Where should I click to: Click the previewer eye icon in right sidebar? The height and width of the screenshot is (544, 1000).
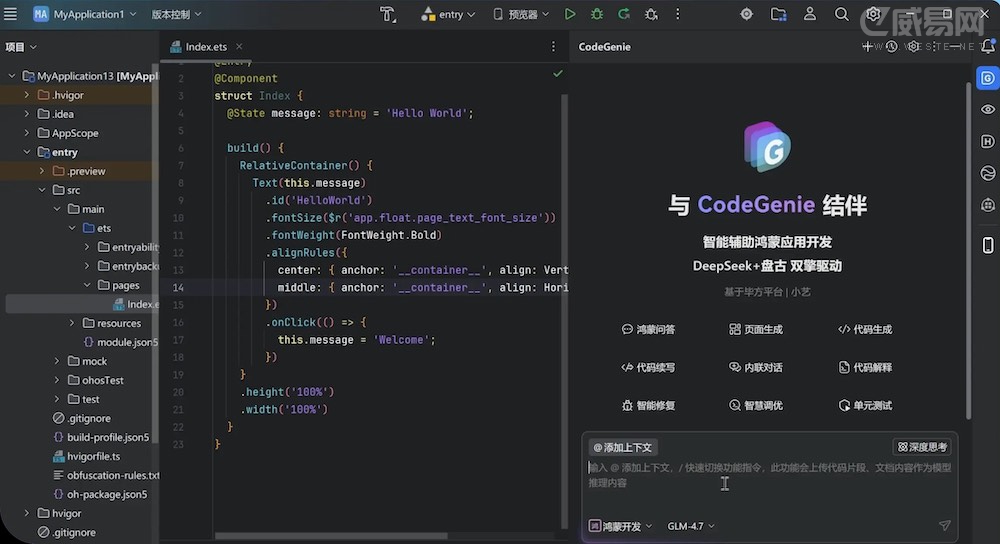987,109
